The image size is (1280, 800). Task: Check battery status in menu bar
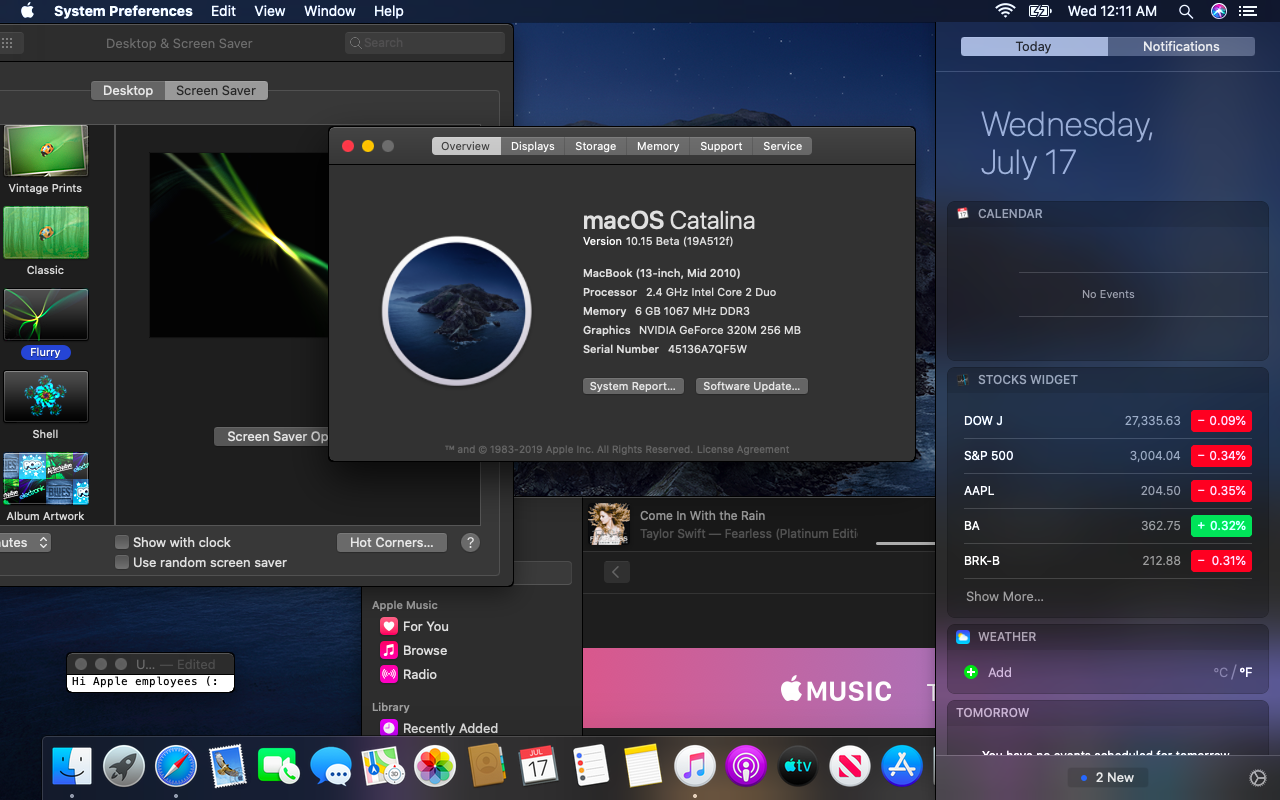coord(1040,11)
